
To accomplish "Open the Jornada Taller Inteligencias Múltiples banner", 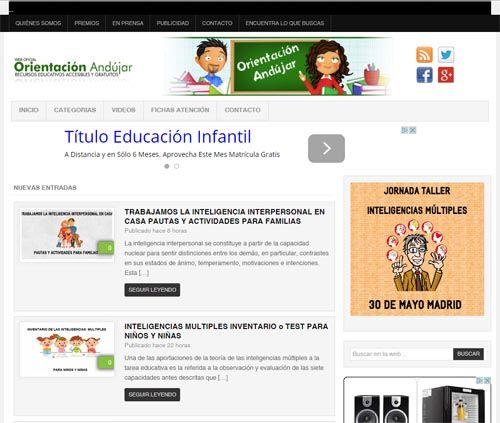I will coord(417,249).
